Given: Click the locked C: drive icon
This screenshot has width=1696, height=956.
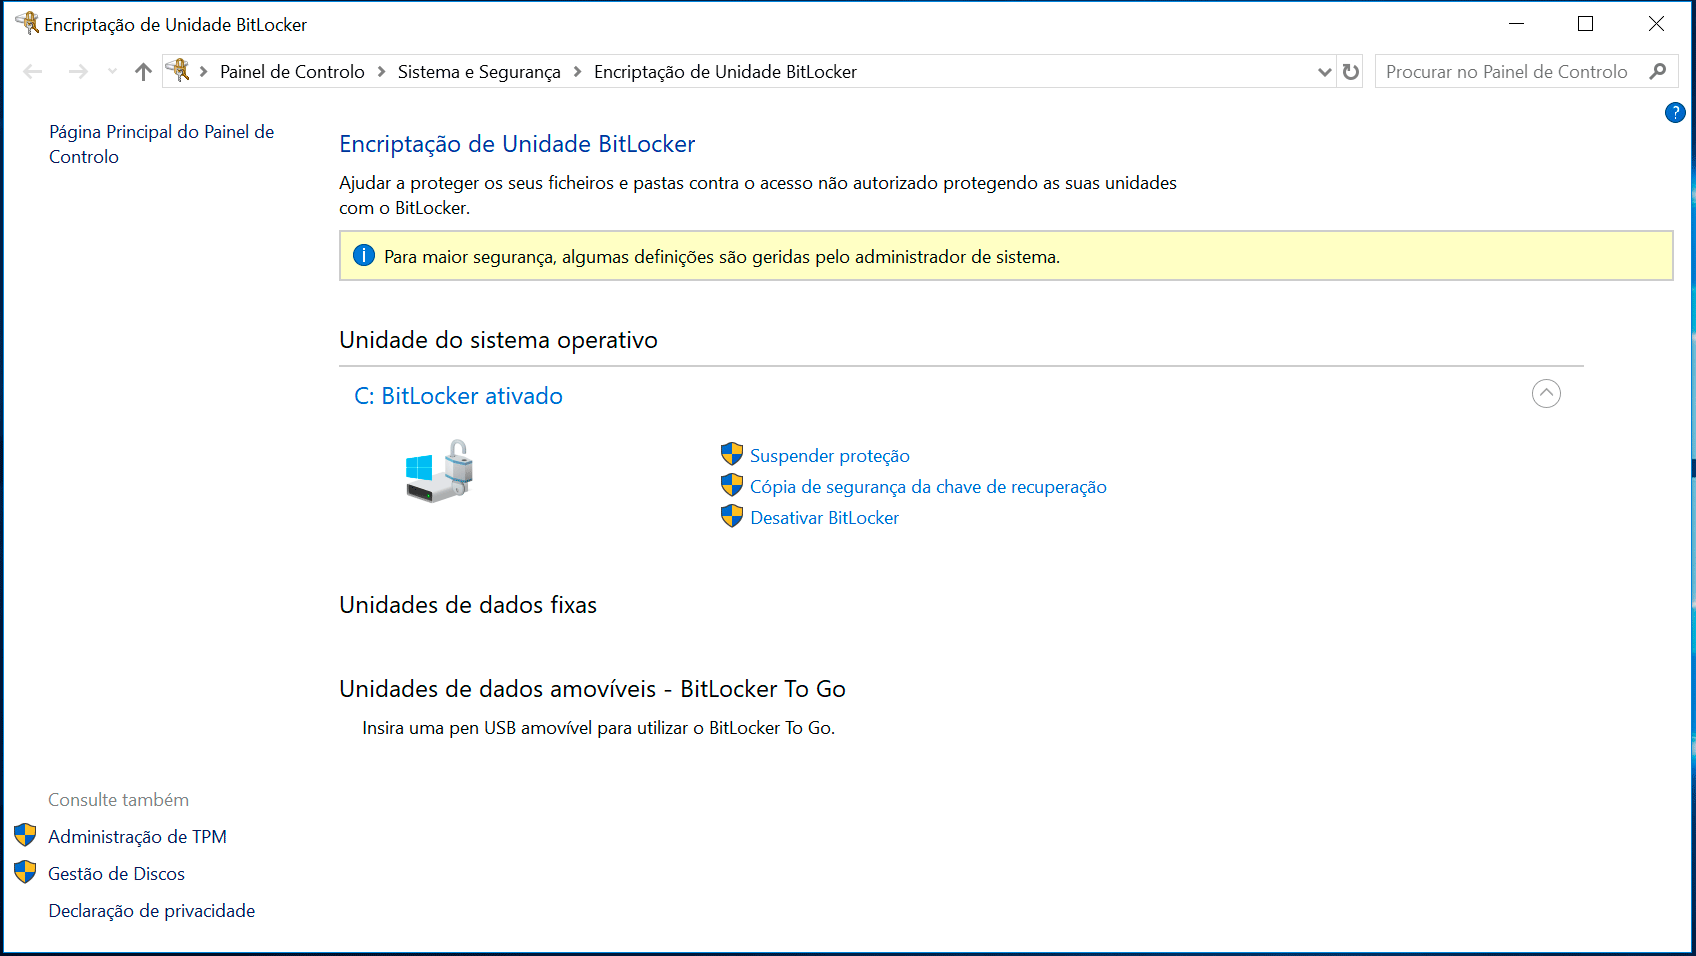Looking at the screenshot, I should coord(439,472).
